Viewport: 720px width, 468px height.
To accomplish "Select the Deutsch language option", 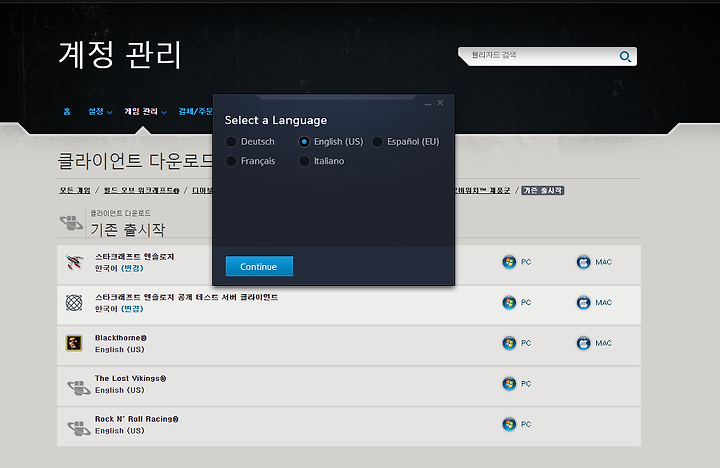I will [250, 141].
